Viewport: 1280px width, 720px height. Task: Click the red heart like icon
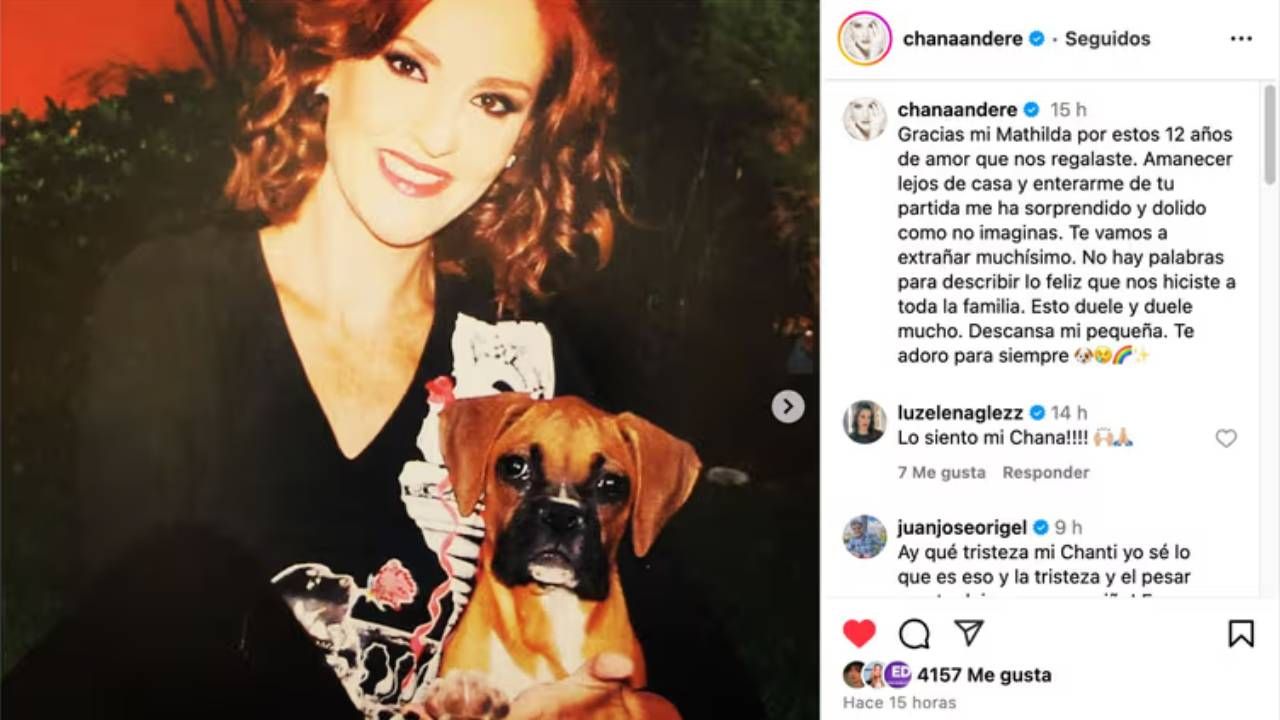(859, 633)
